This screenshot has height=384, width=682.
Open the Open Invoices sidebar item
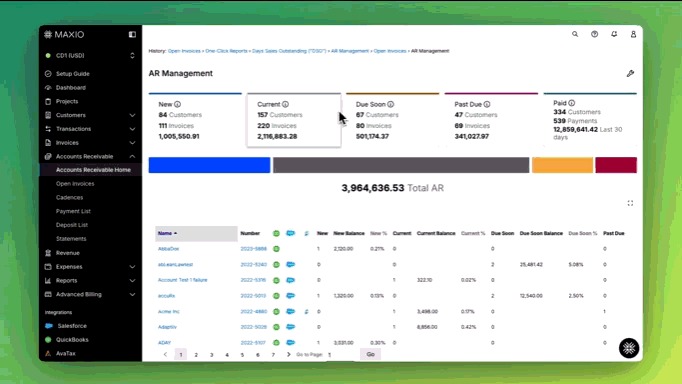tap(75, 184)
